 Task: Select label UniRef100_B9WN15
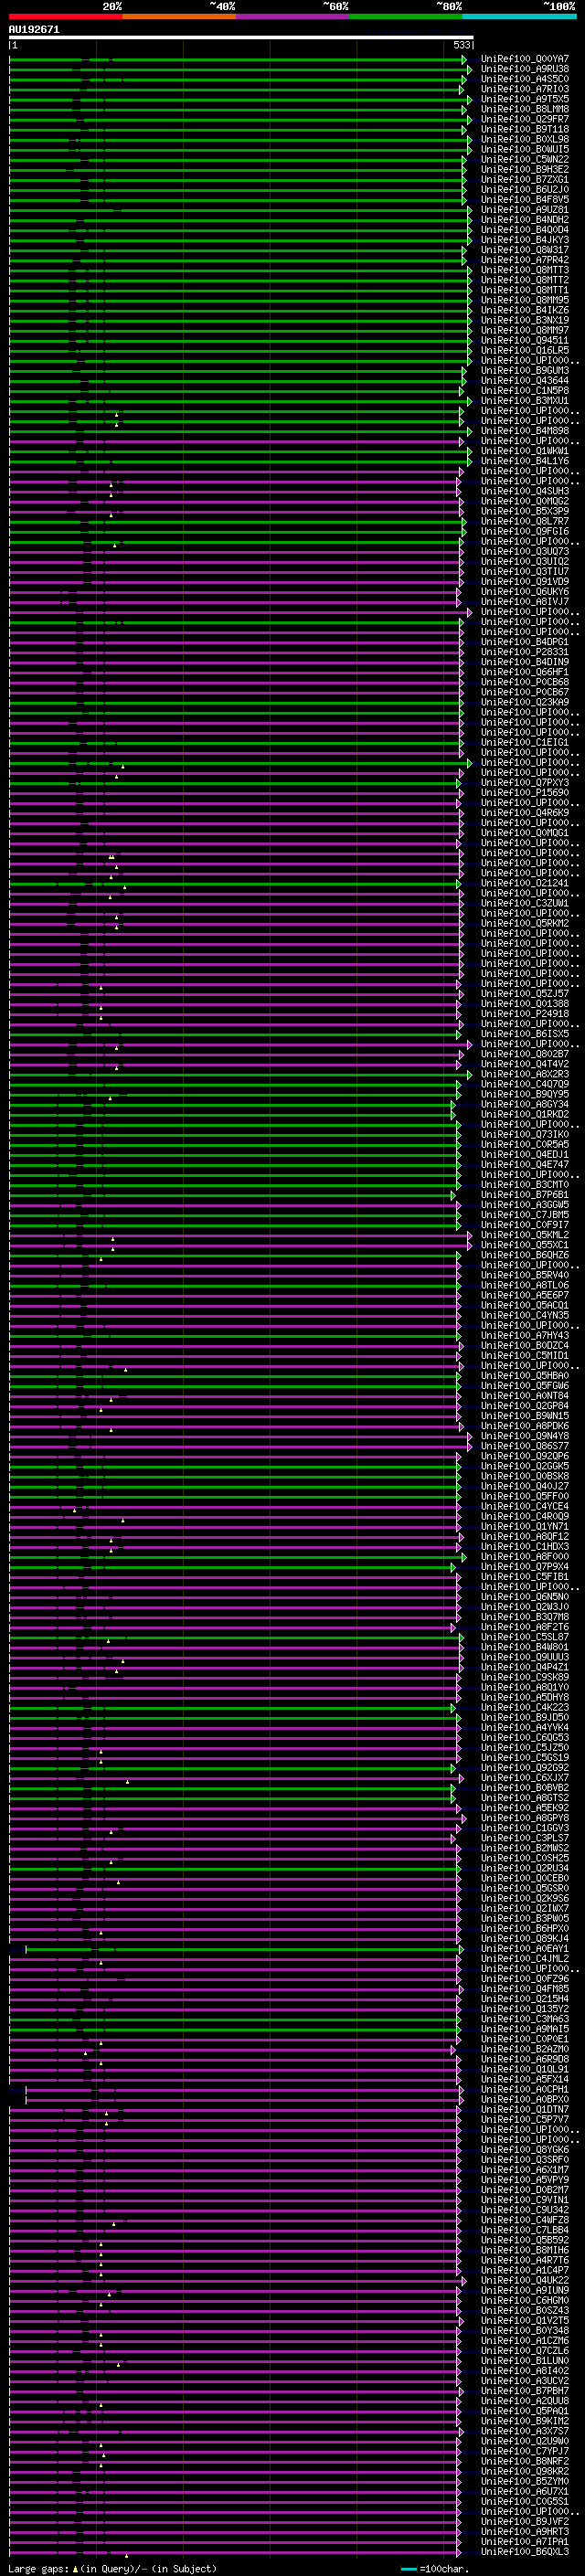click(x=525, y=1416)
